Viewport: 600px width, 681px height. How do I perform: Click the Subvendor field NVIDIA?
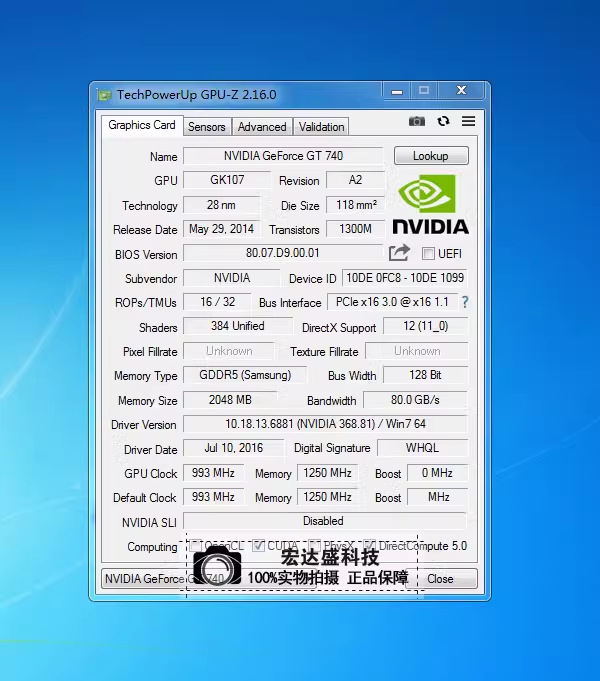click(x=232, y=278)
